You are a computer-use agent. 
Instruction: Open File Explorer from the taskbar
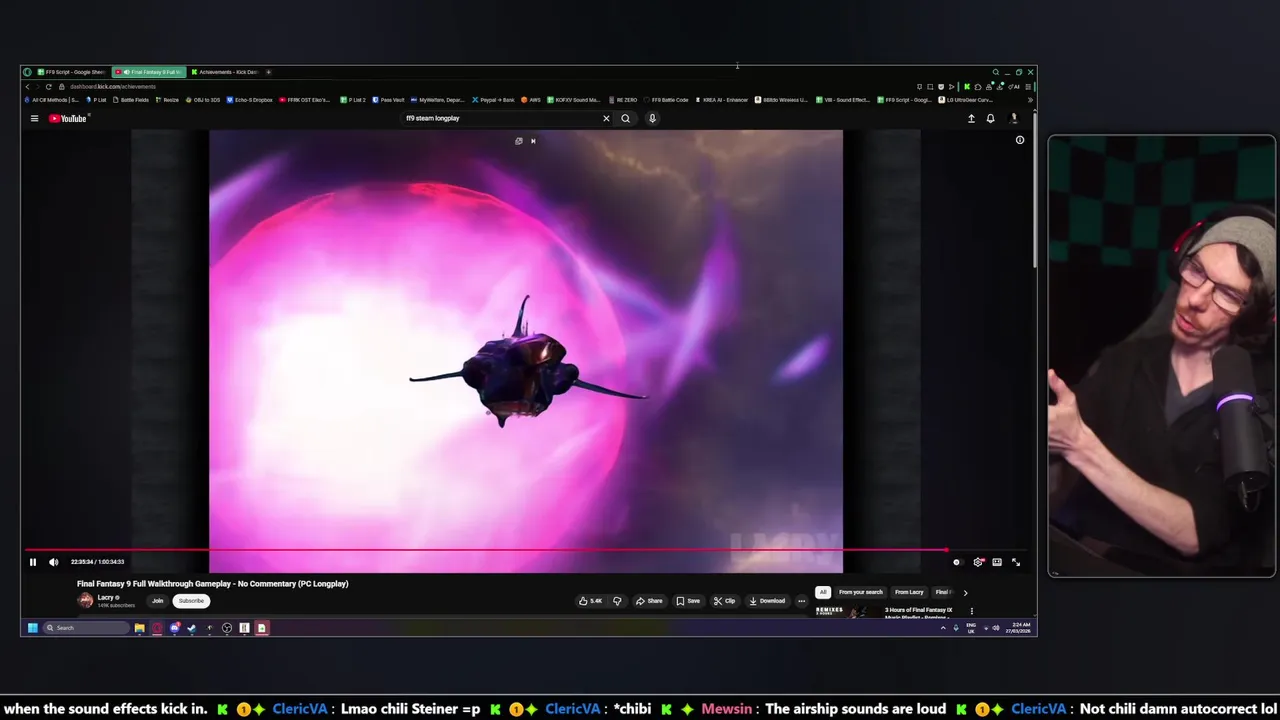pyautogui.click(x=140, y=628)
